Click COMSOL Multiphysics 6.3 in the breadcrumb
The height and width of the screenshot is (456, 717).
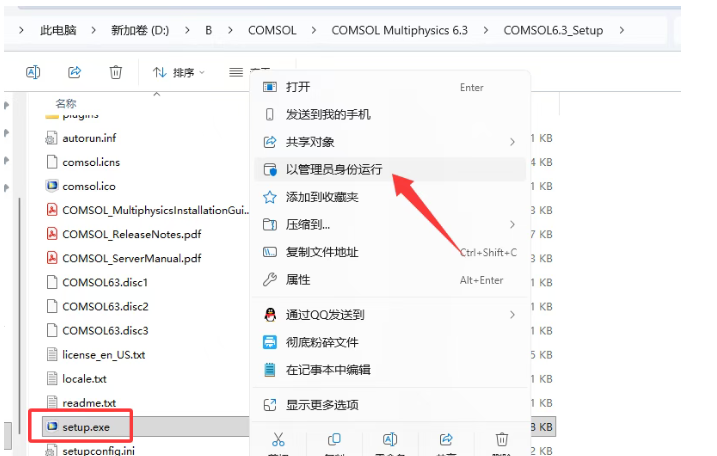point(400,30)
